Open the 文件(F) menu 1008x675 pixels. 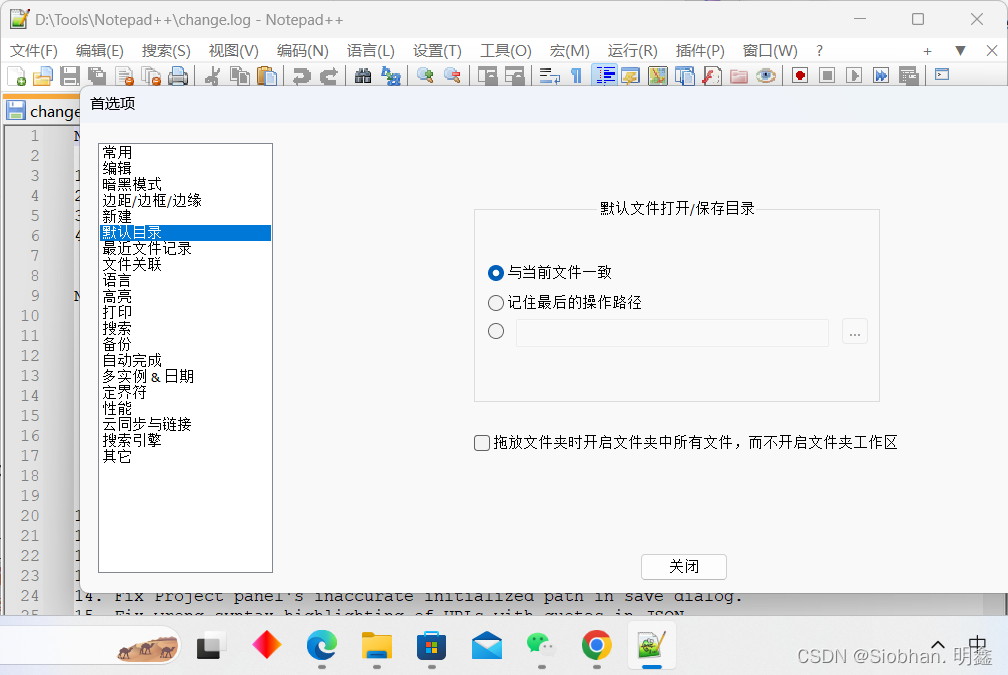[34, 51]
